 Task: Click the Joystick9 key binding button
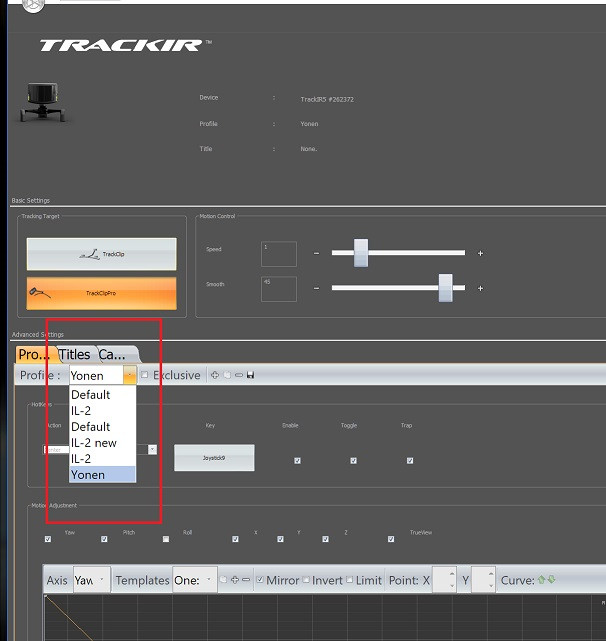[214, 458]
